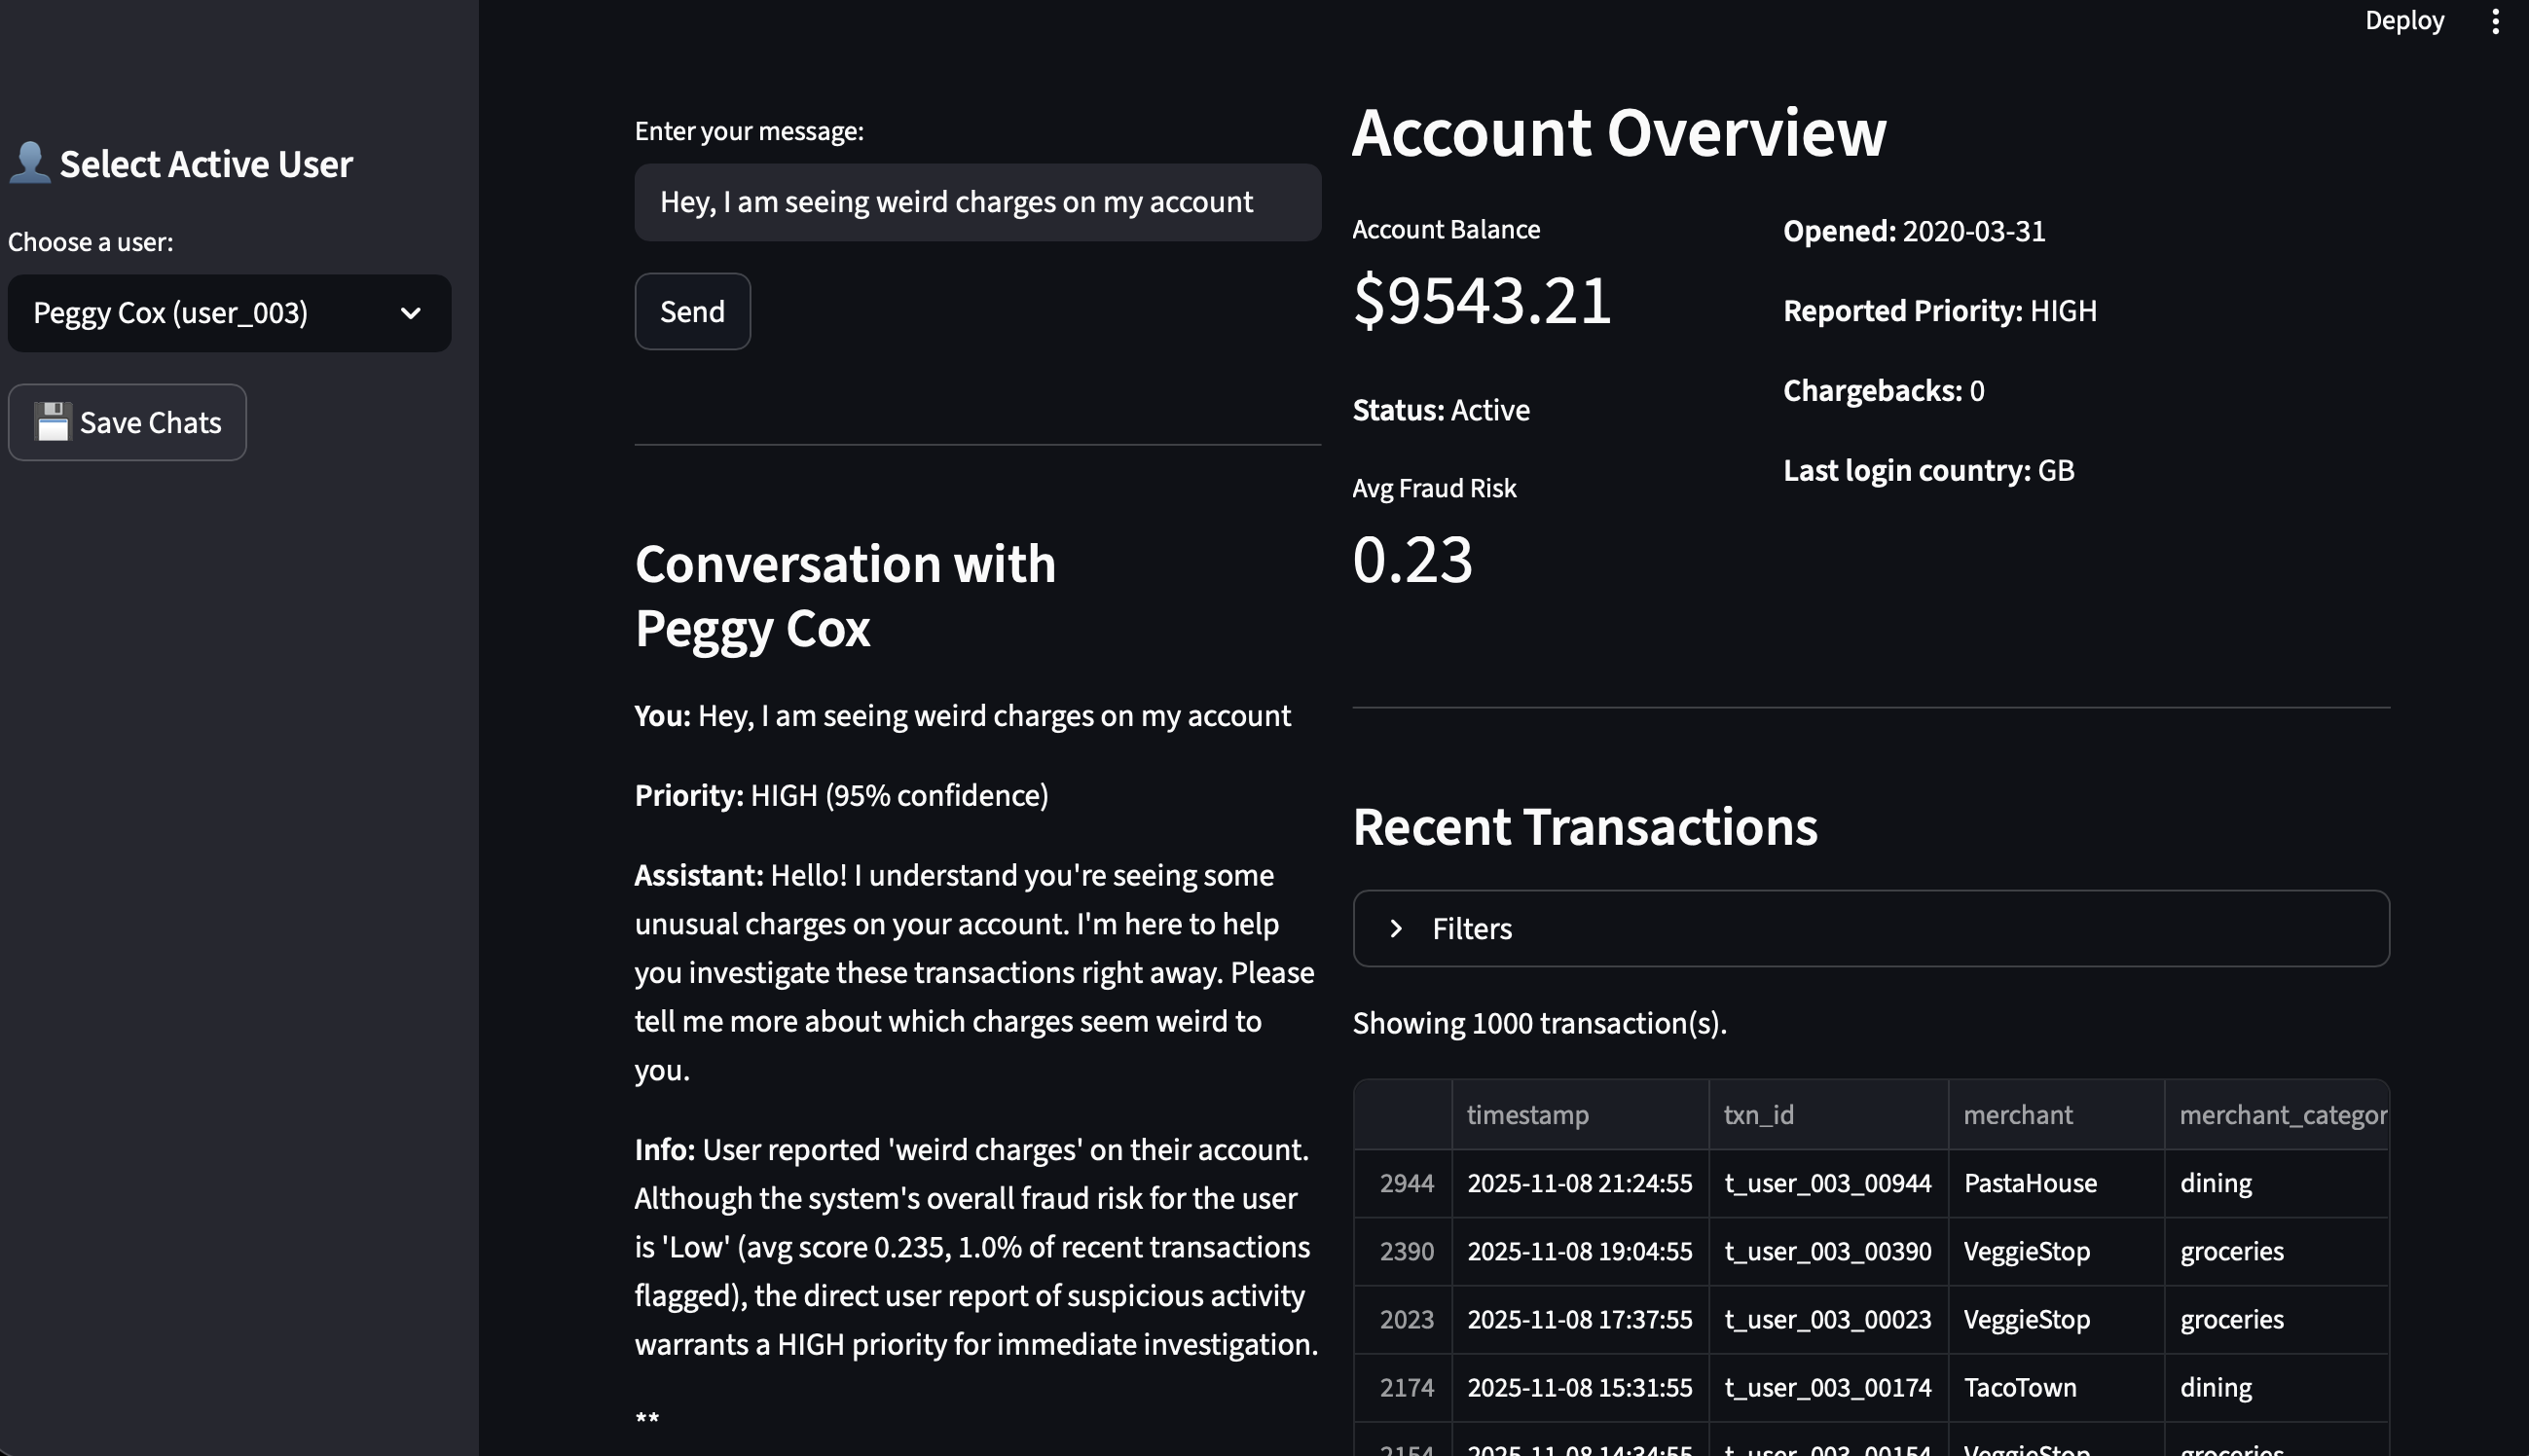The width and height of the screenshot is (2529, 1456).
Task: Select the PastaHouse transaction row
Action: pos(2030,1183)
